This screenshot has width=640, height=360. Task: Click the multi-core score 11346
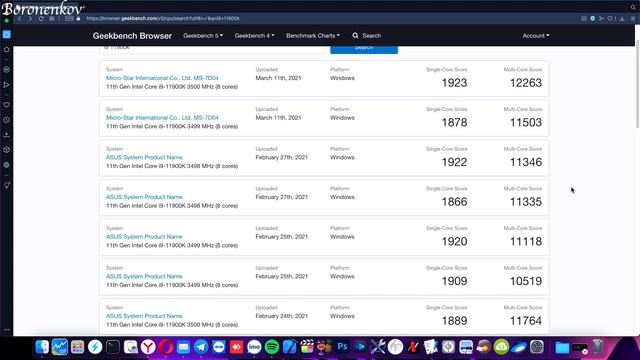click(526, 162)
